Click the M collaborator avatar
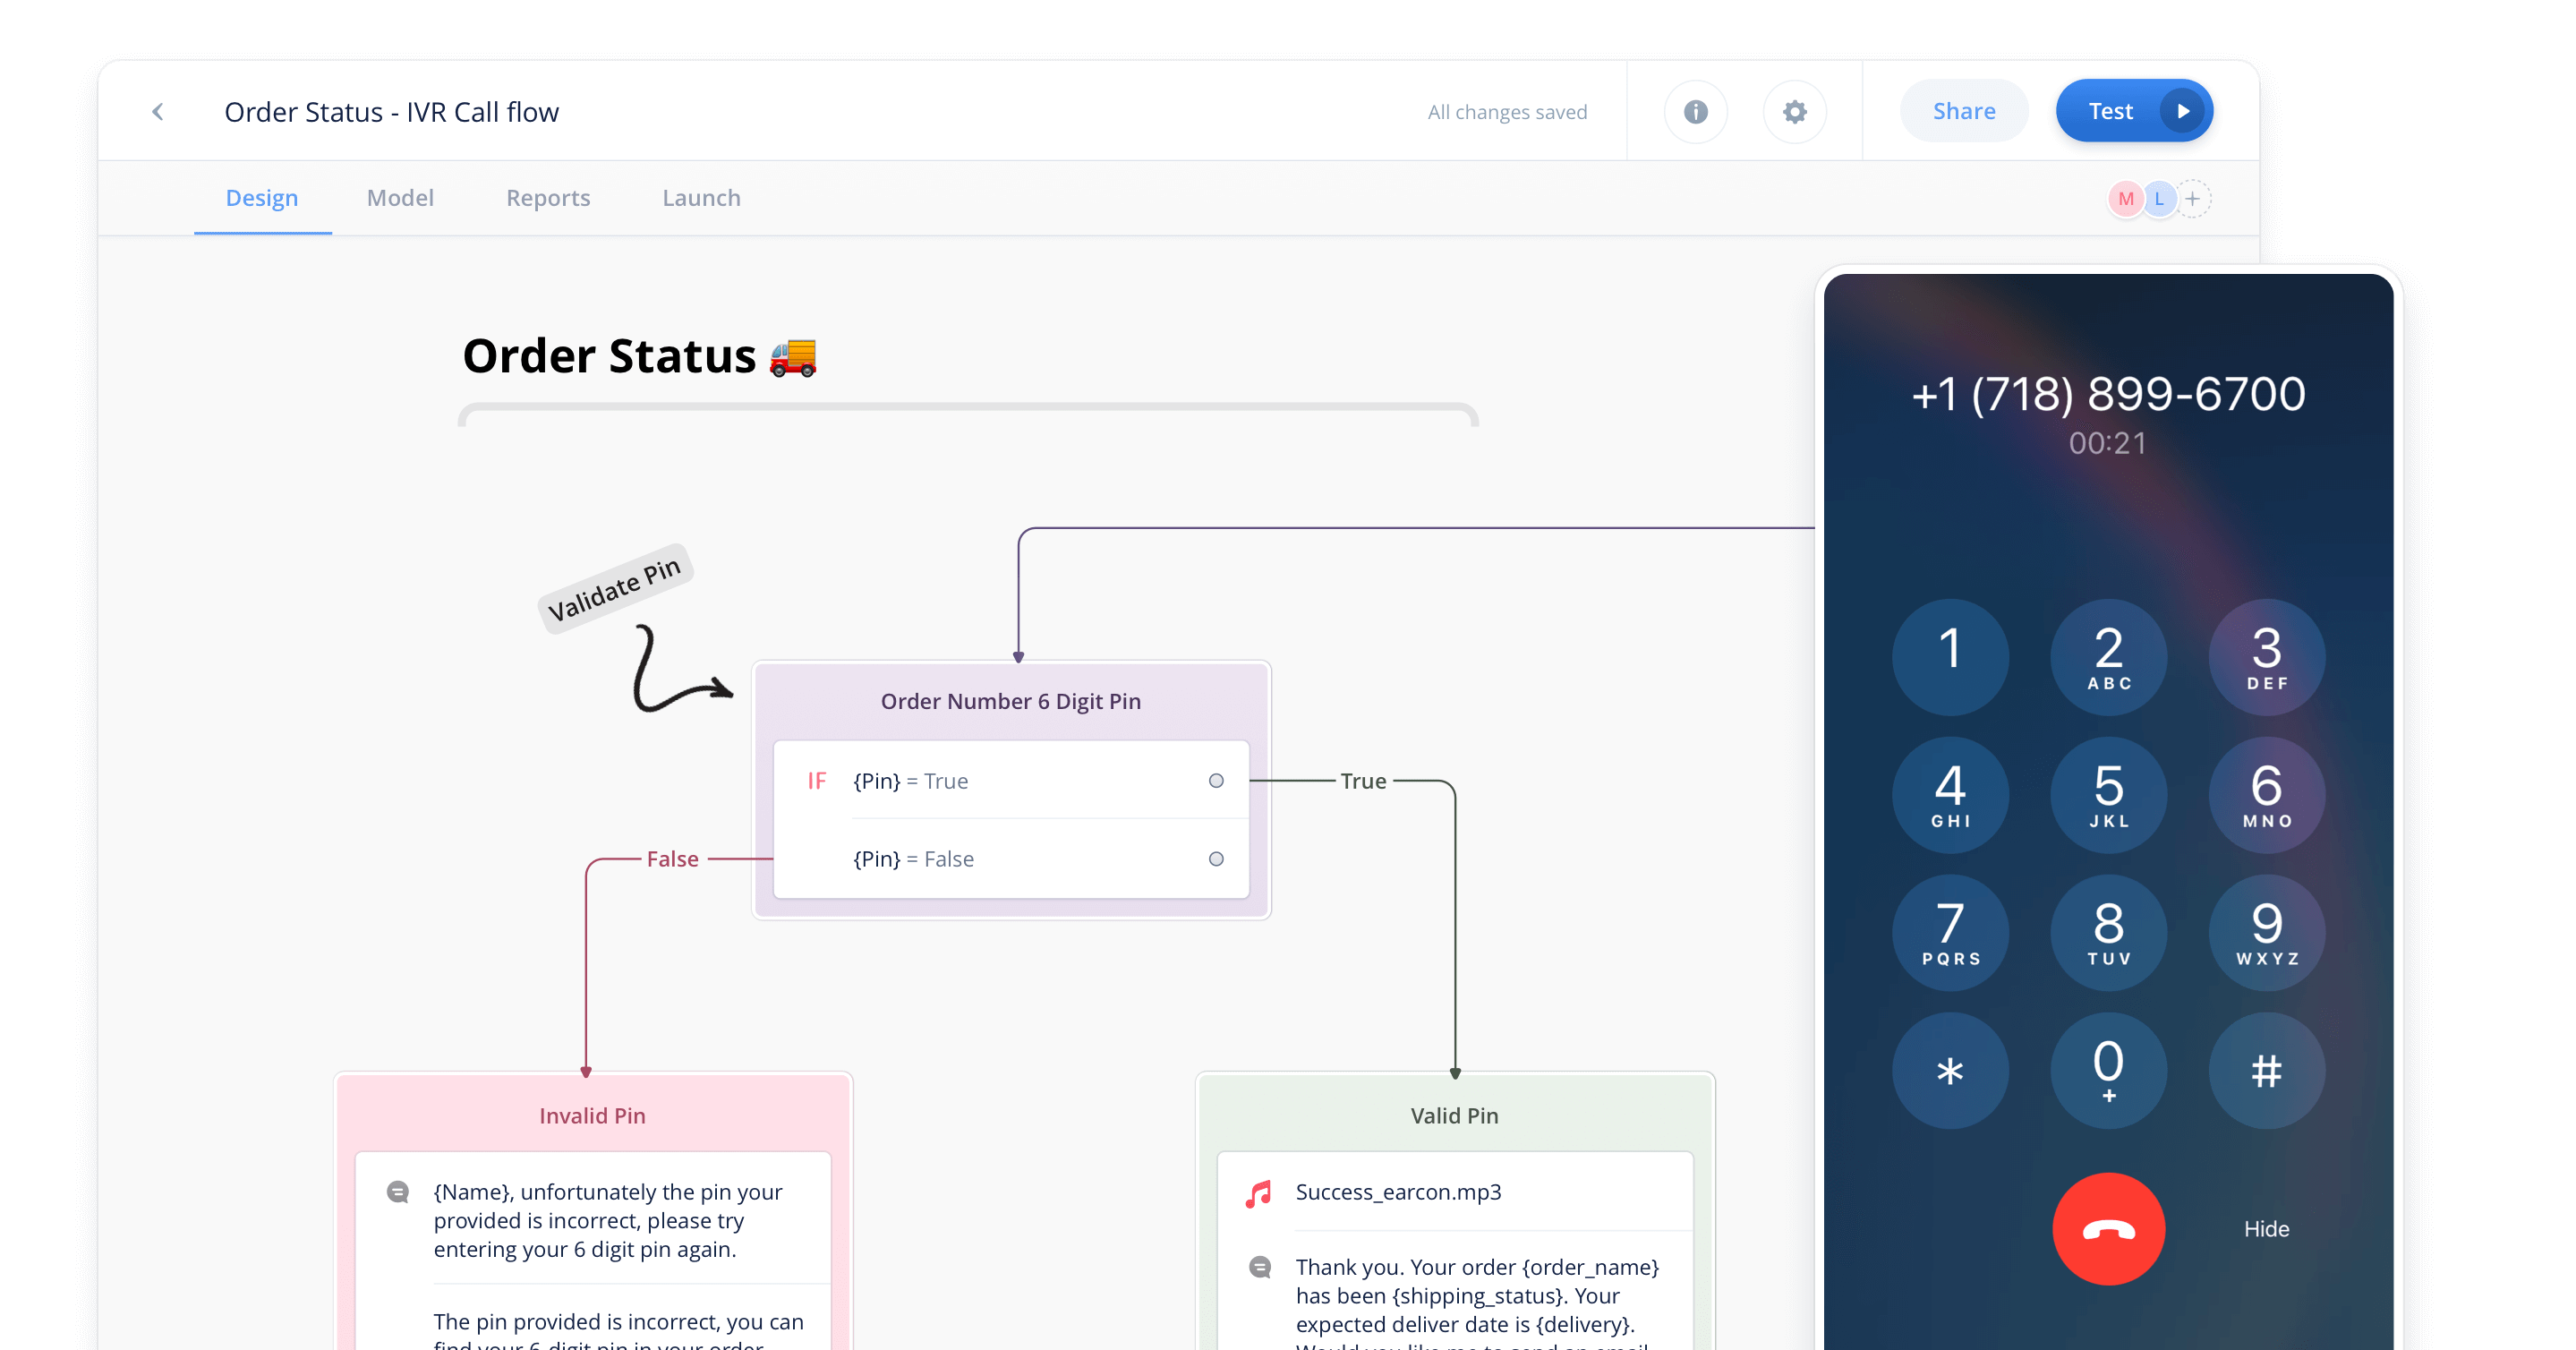The height and width of the screenshot is (1350, 2576). (x=2125, y=198)
